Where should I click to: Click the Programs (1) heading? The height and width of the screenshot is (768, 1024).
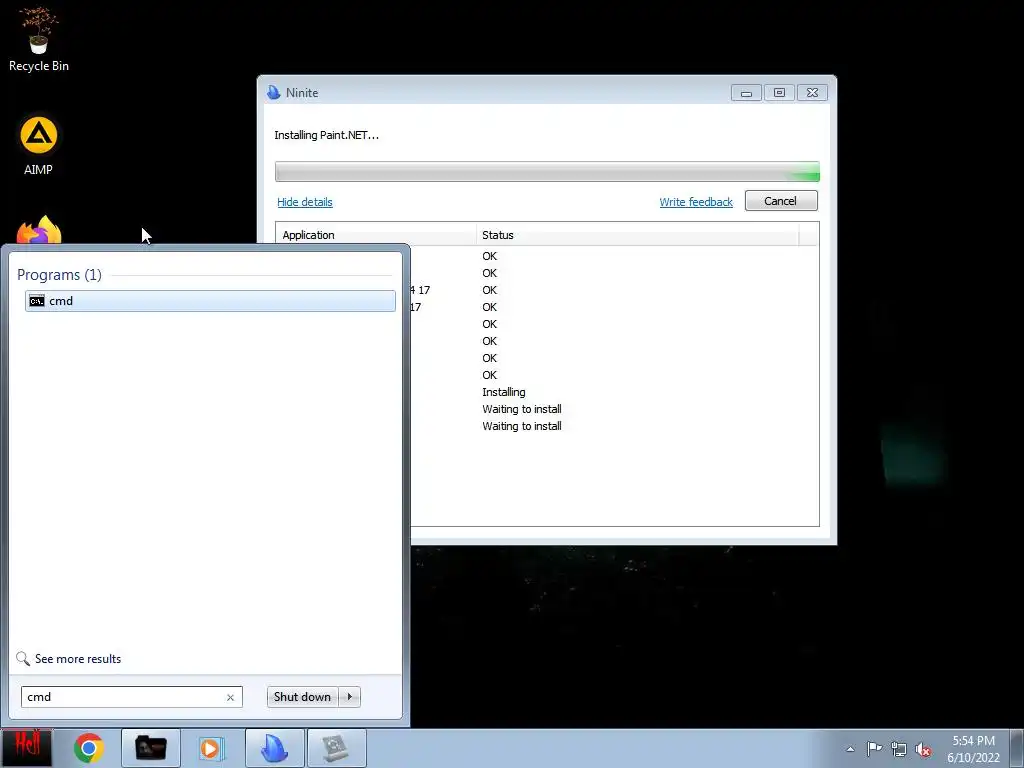pos(59,275)
